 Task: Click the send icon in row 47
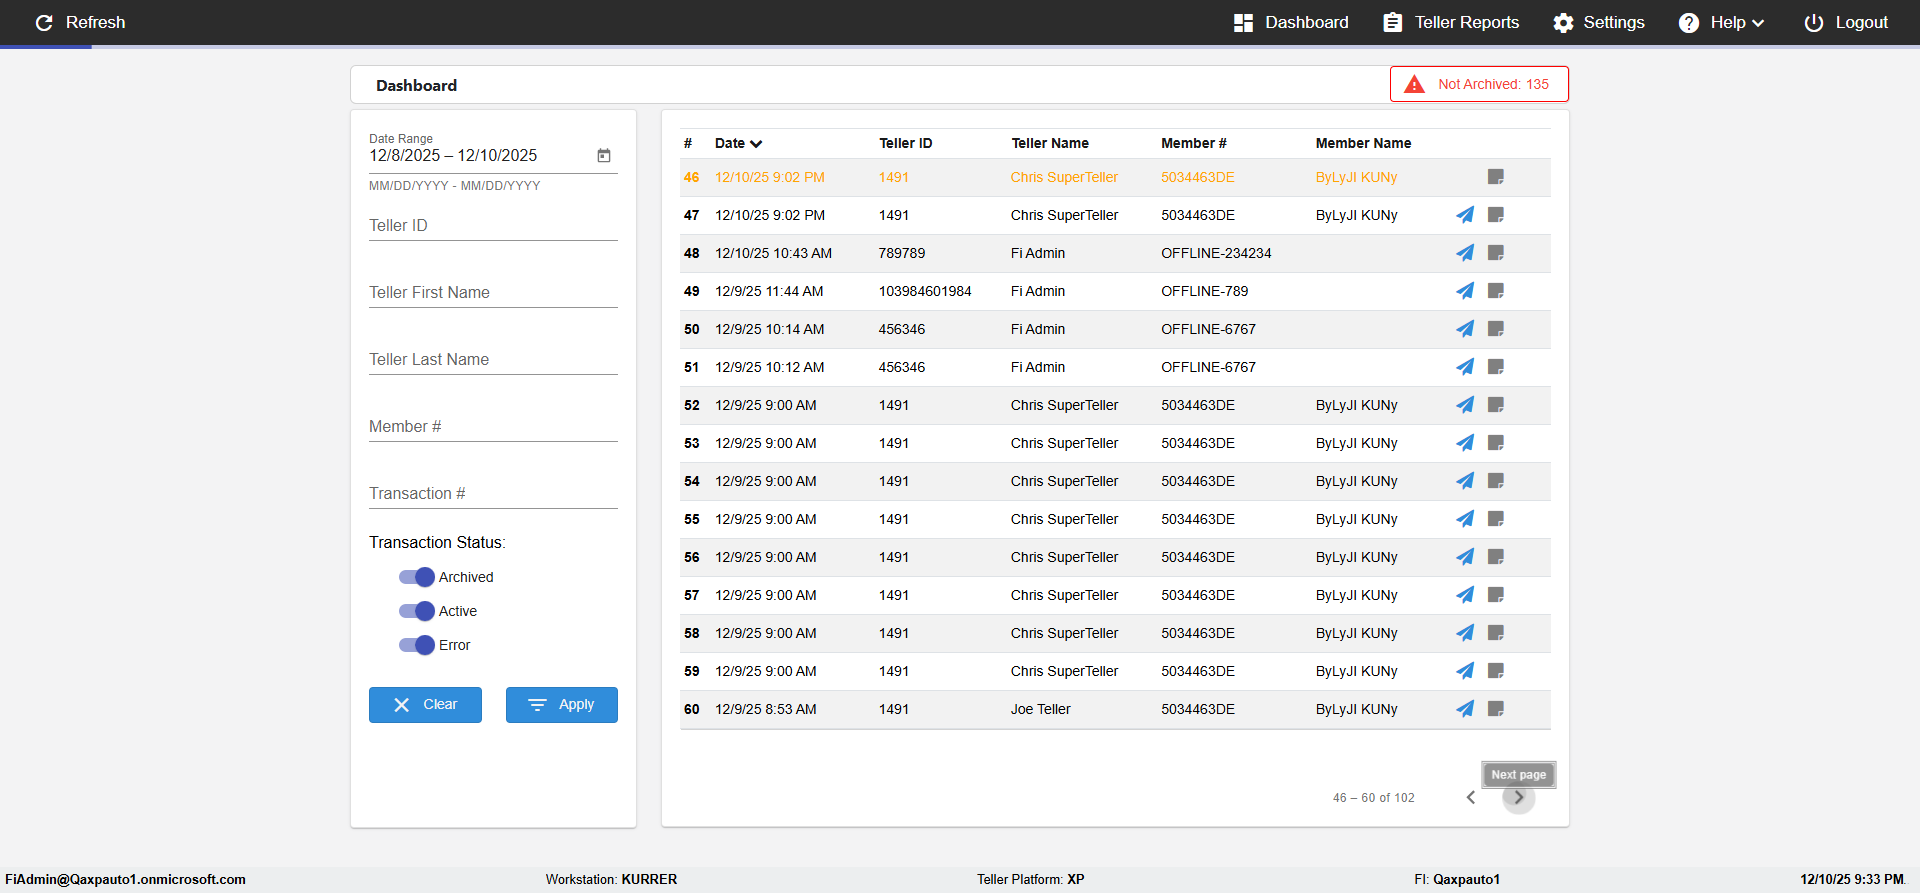(1465, 215)
